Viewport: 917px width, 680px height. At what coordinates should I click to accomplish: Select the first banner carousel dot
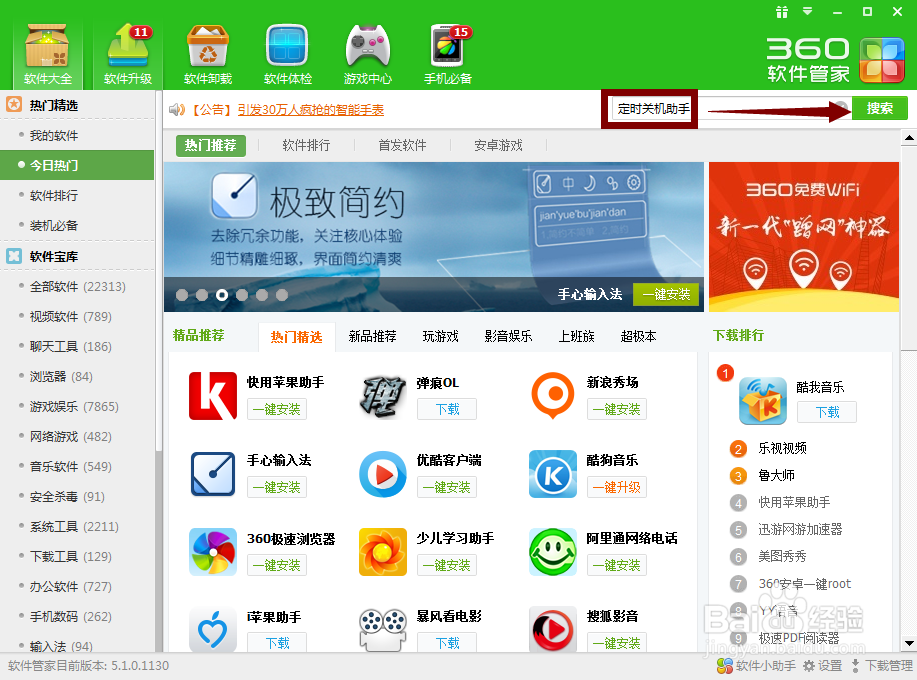pyautogui.click(x=182, y=295)
